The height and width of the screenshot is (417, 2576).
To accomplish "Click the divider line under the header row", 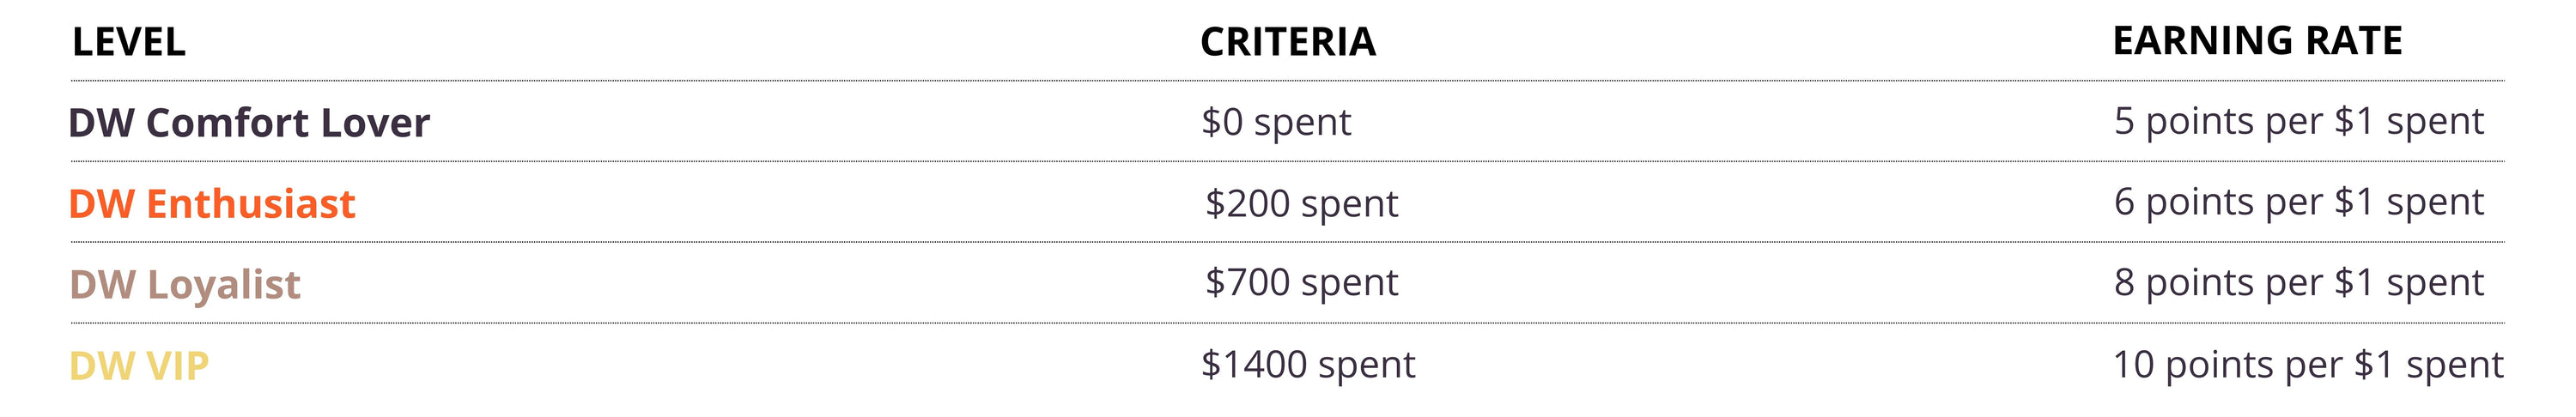I will click(x=1287, y=81).
